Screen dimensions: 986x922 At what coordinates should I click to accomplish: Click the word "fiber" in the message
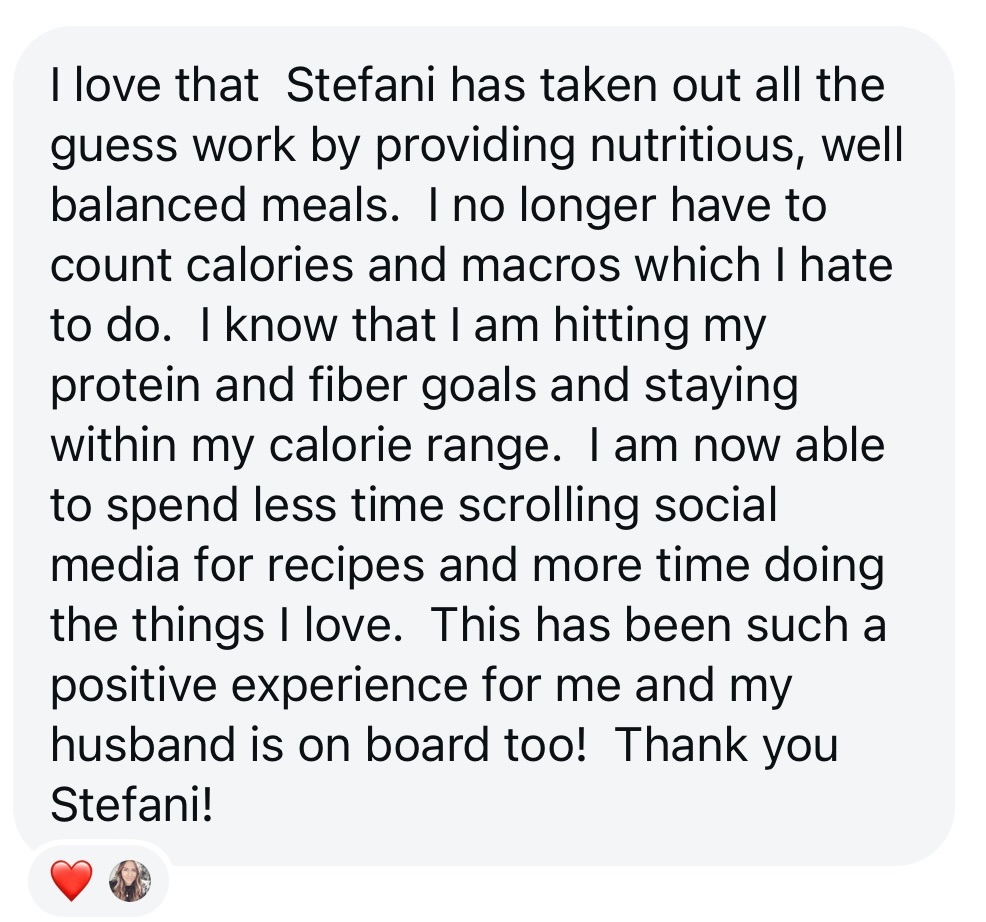[358, 386]
